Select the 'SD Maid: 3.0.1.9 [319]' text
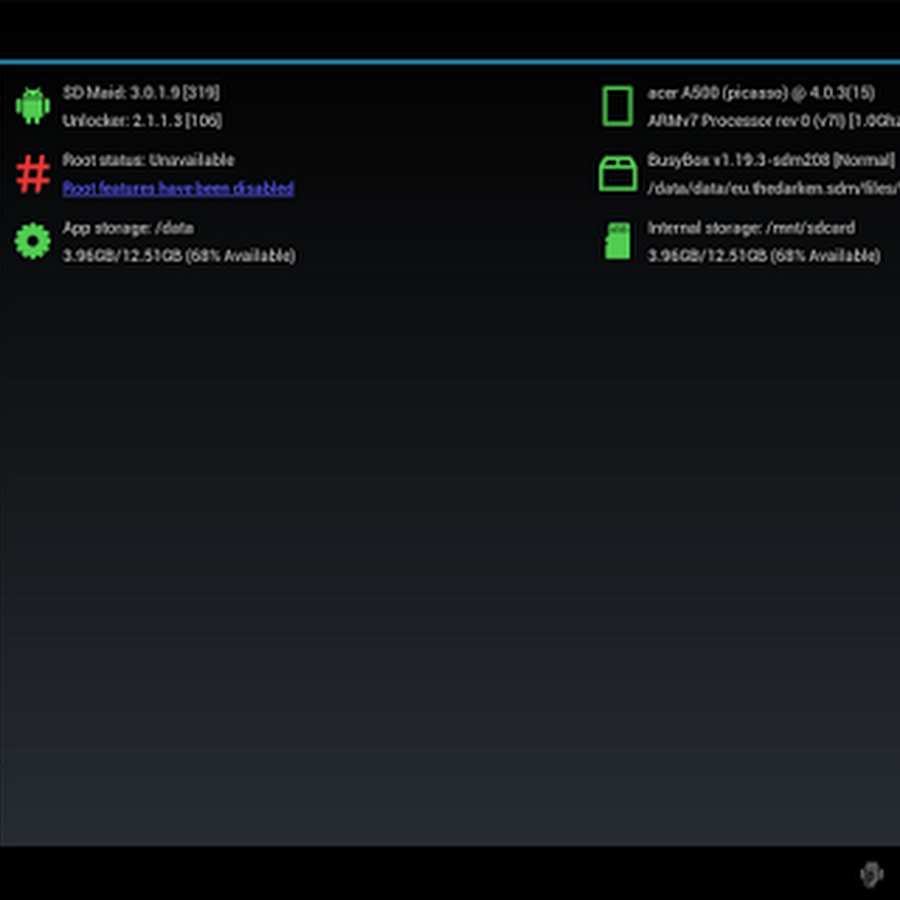This screenshot has width=900, height=900. pos(141,92)
